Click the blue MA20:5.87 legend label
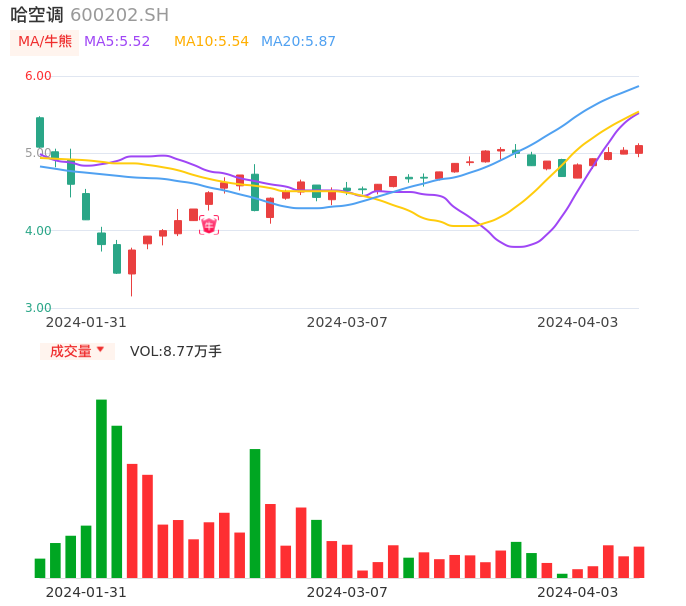This screenshot has height=606, width=686. click(x=298, y=41)
